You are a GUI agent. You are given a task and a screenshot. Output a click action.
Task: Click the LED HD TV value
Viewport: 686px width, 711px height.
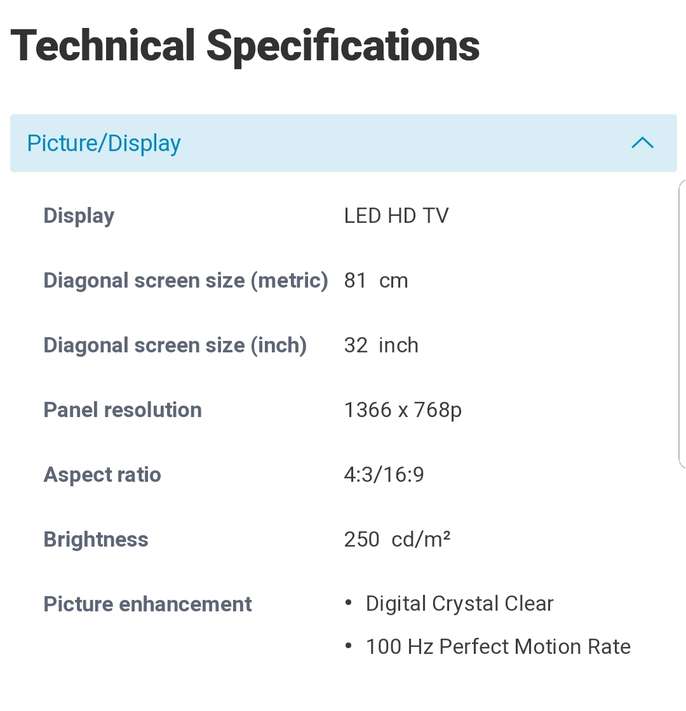(396, 216)
